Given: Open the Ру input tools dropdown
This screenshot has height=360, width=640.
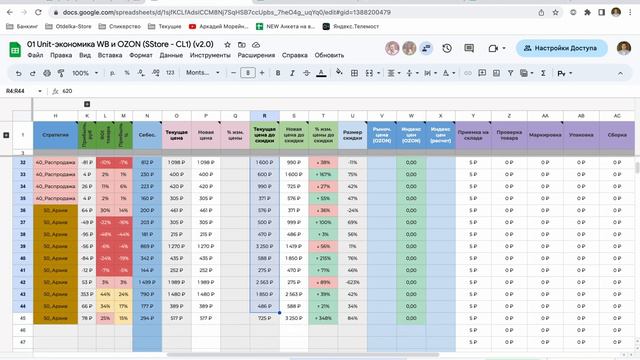Looking at the screenshot, I should point(565,73).
